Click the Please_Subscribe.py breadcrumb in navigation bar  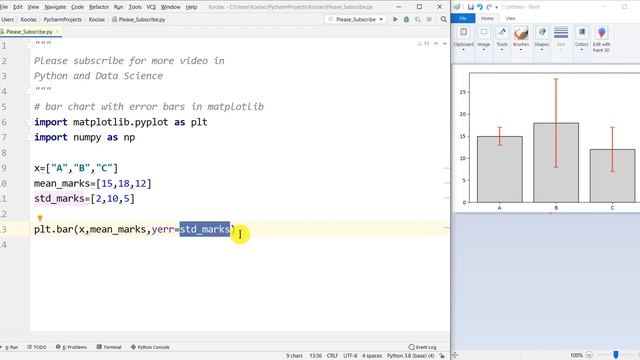pyautogui.click(x=139, y=19)
